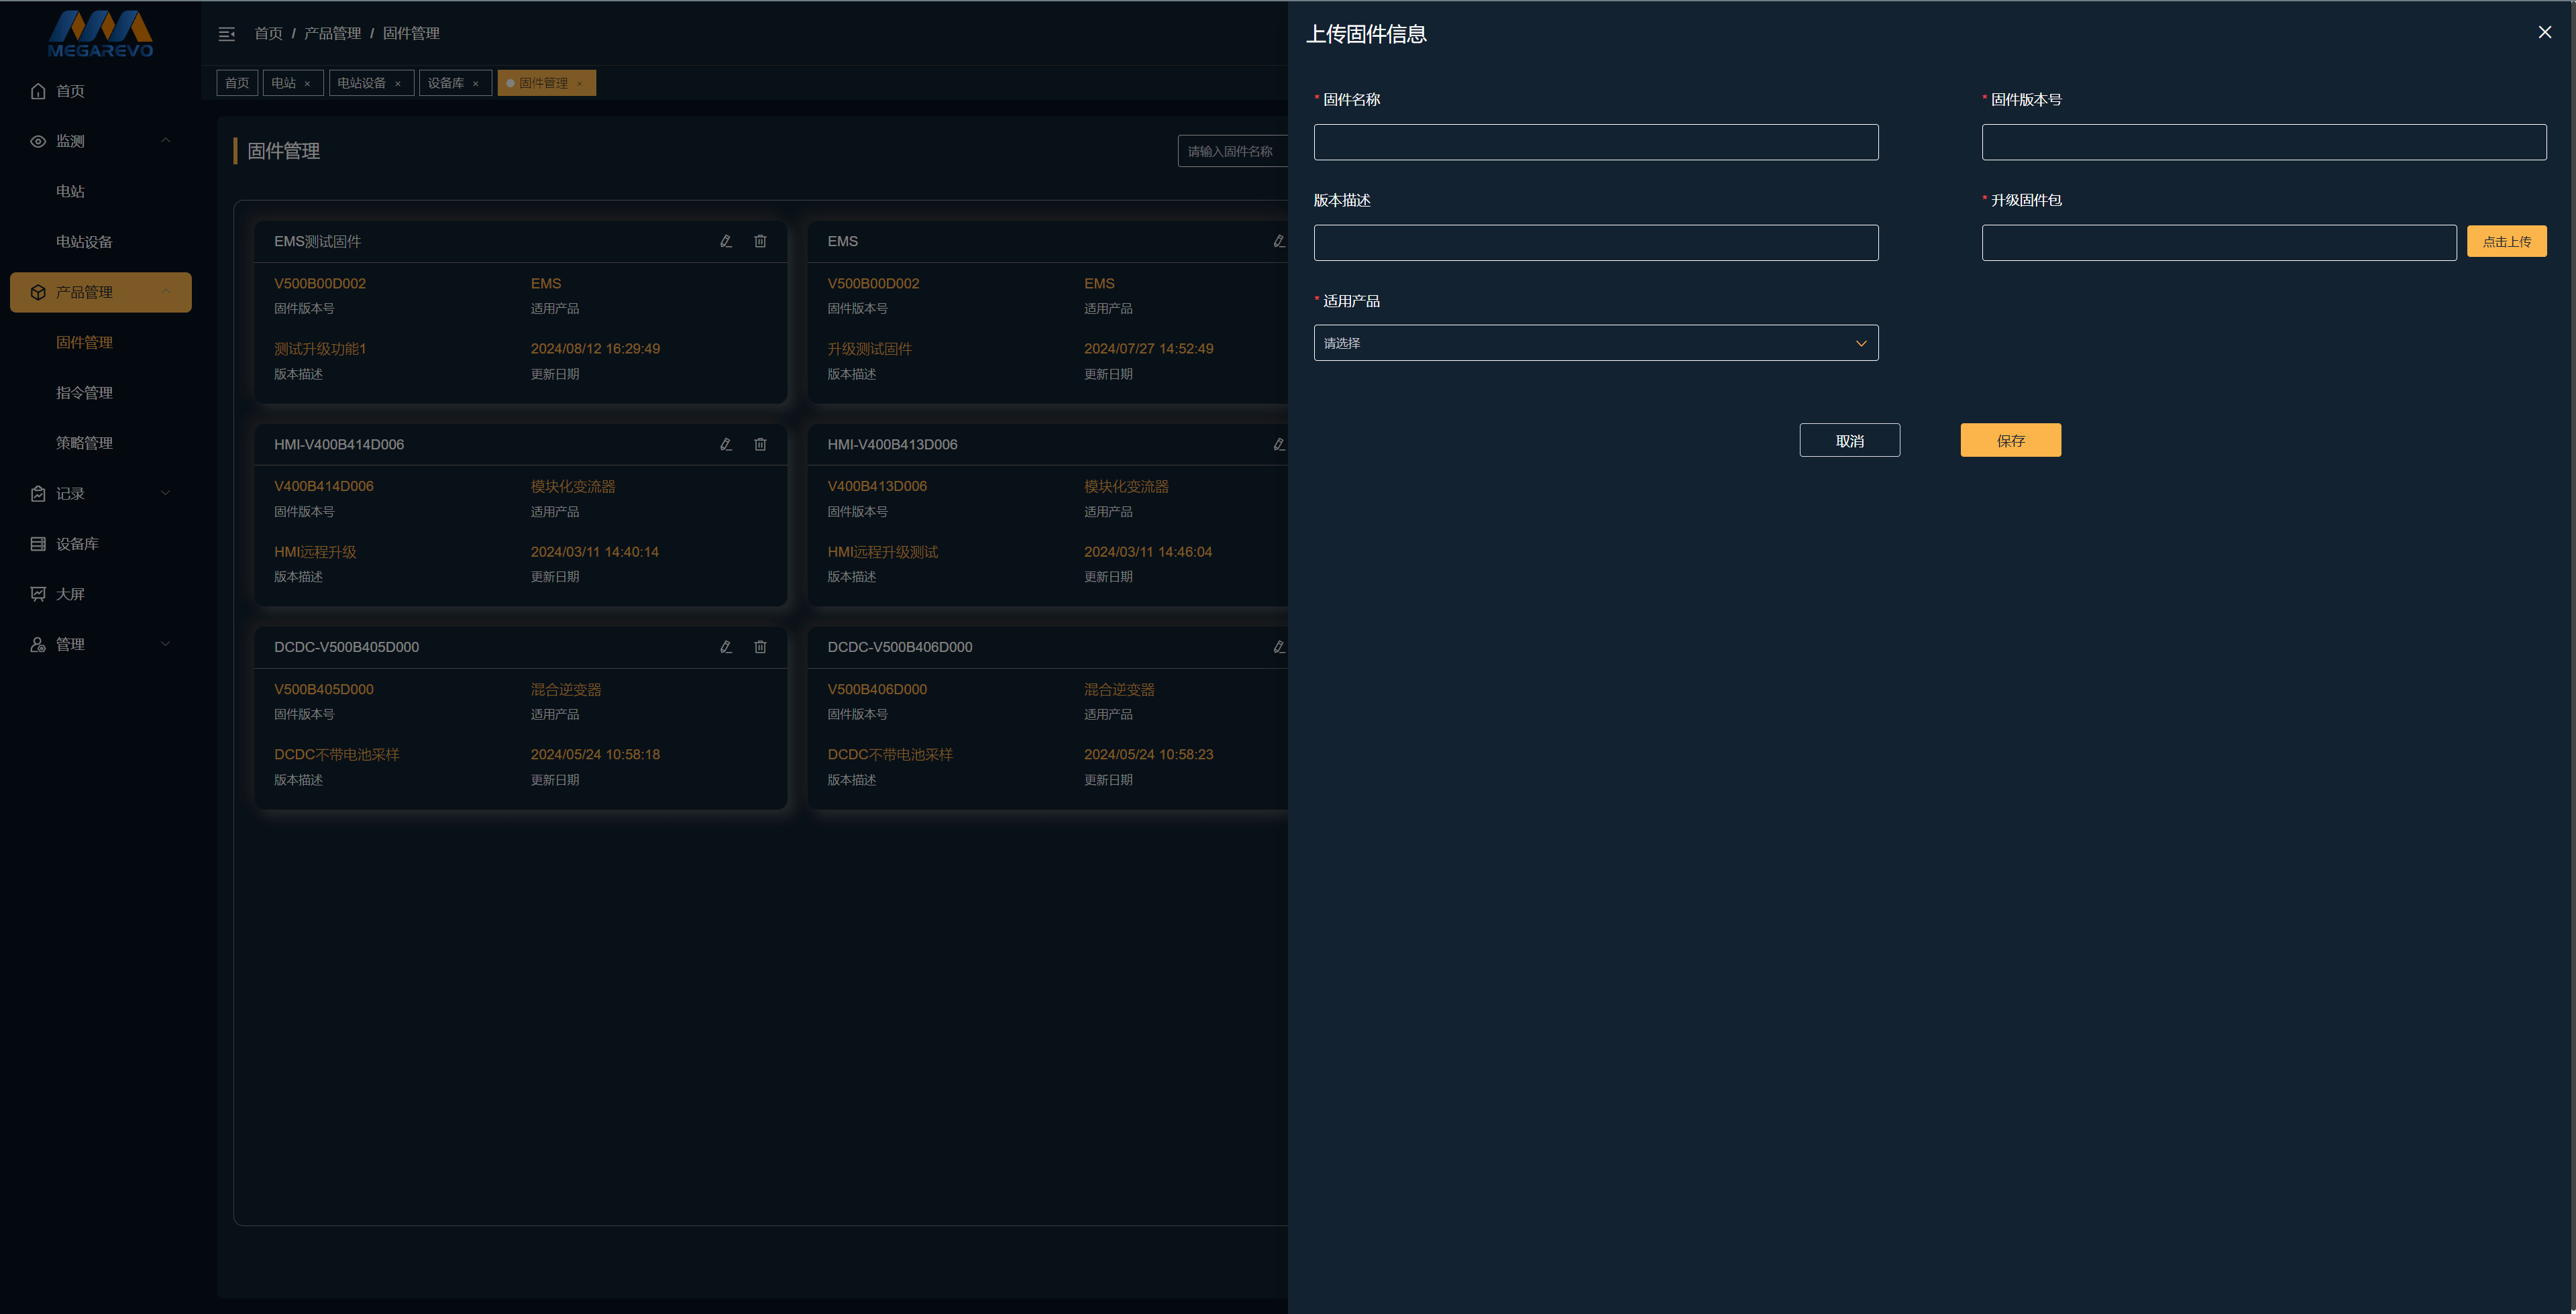The width and height of the screenshot is (2576, 1314).
Task: Edit the EMS测试固件 firmware card
Action: (726, 241)
